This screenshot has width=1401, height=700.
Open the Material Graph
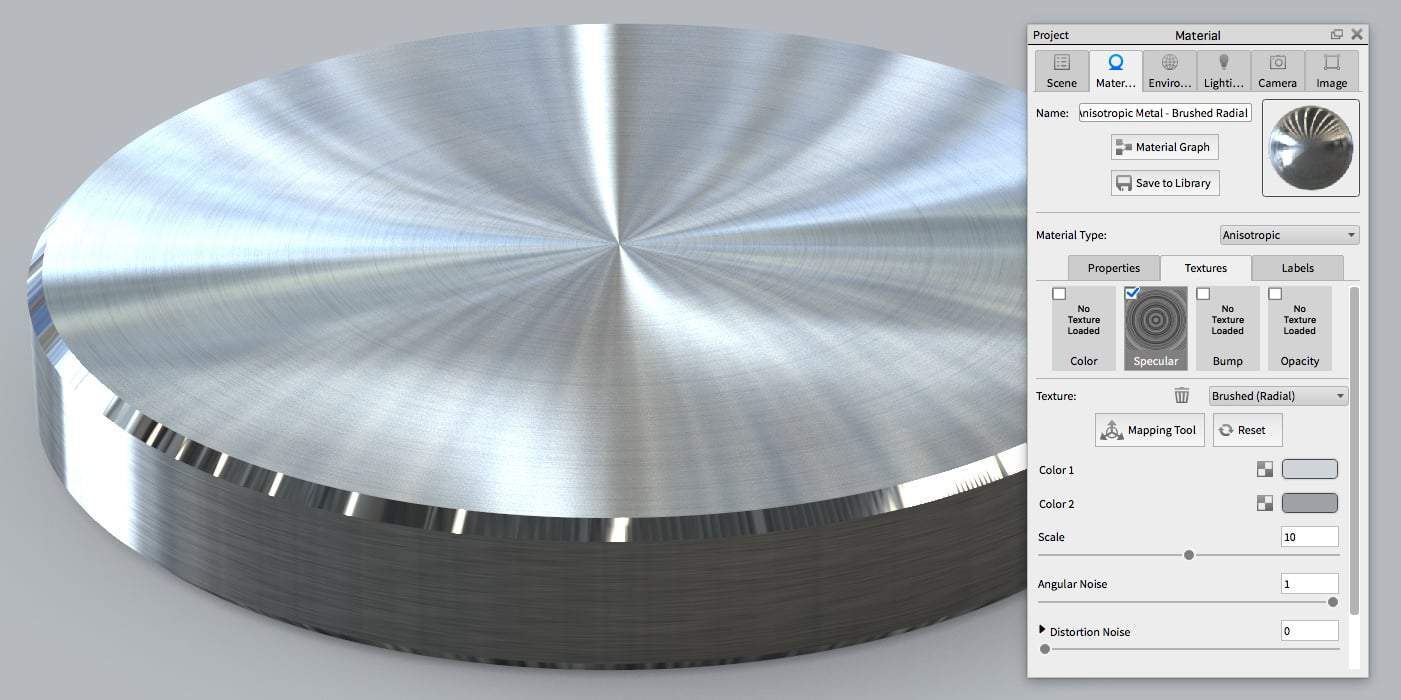(1163, 146)
